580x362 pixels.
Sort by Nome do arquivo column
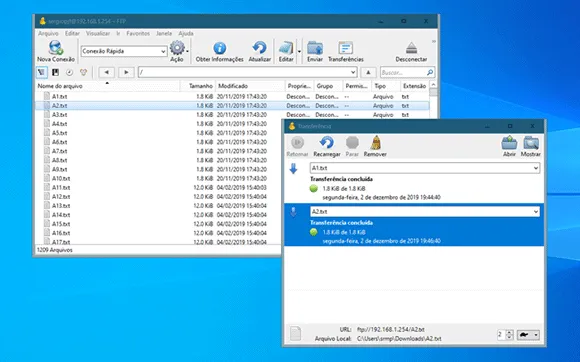[107, 86]
